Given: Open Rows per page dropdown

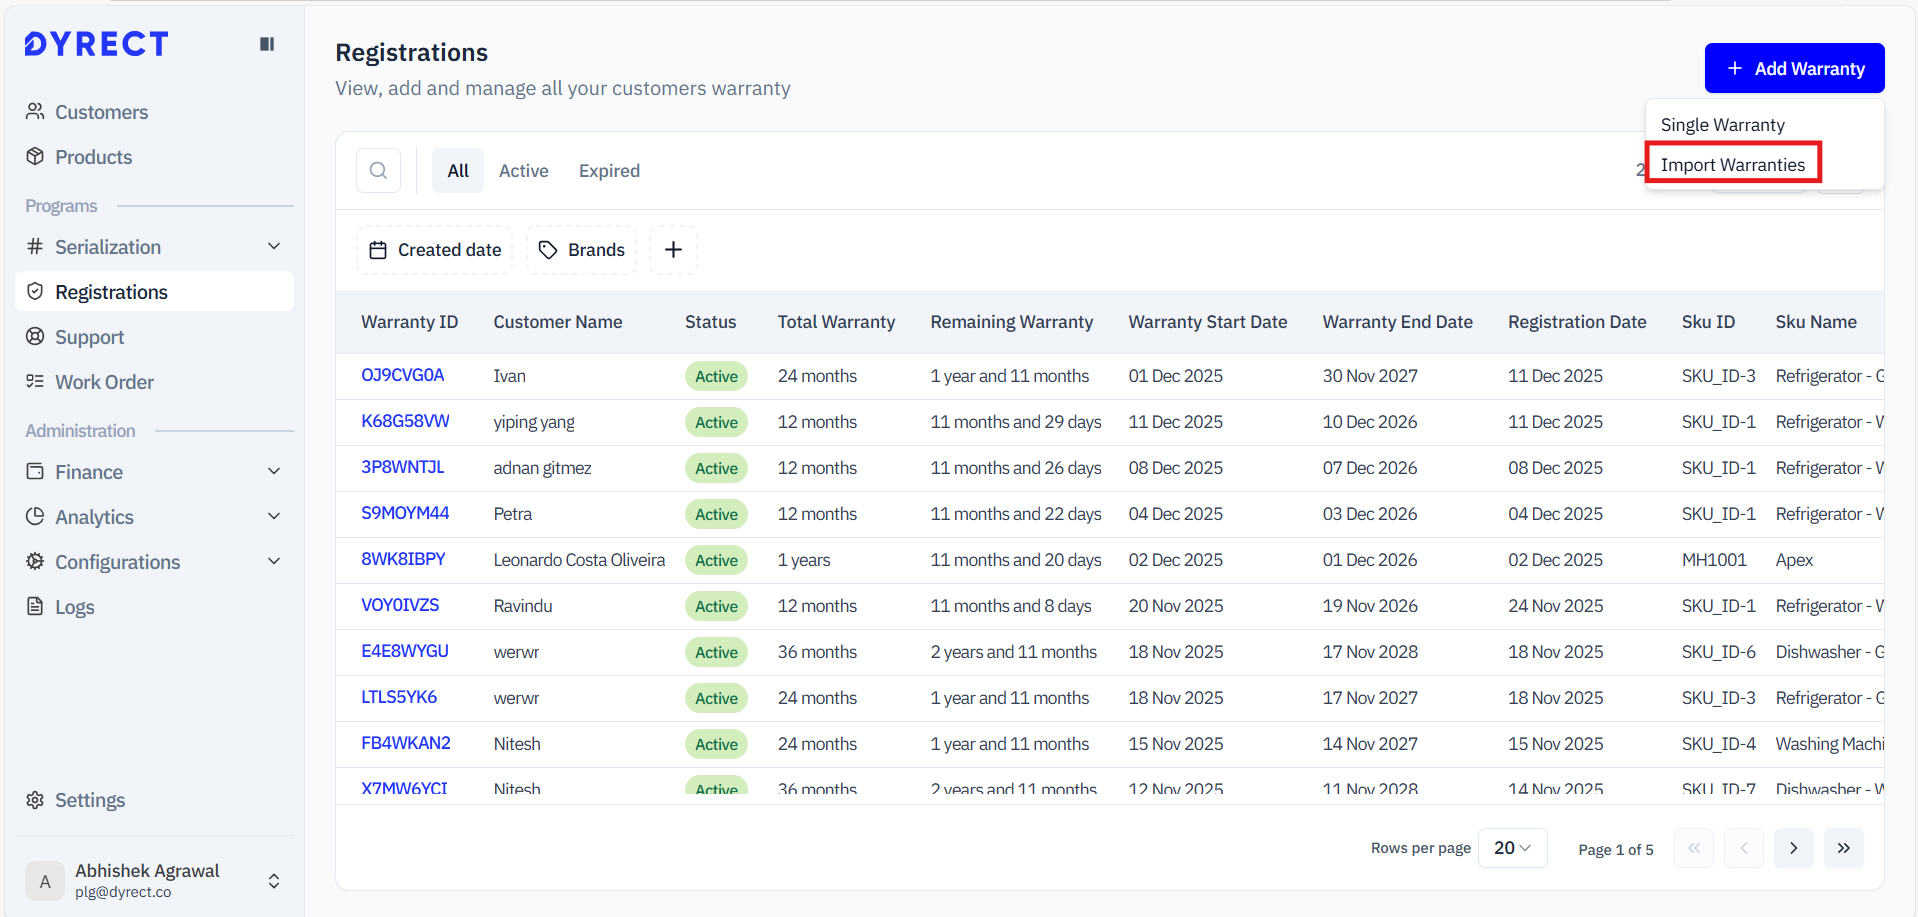Looking at the screenshot, I should pos(1512,848).
